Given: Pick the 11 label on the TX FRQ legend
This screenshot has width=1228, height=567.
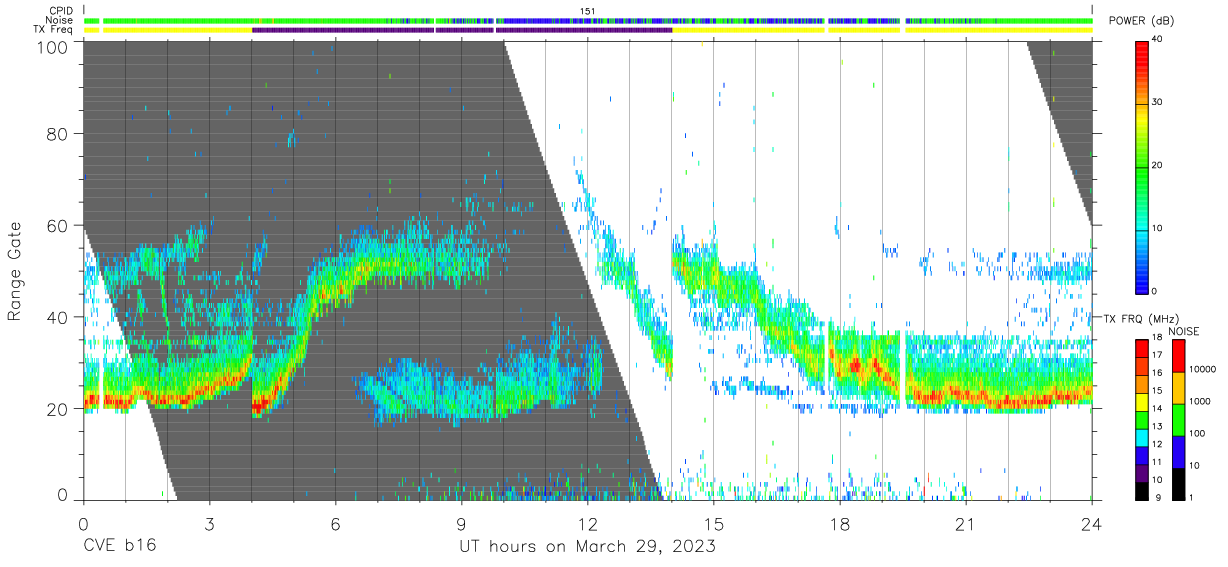Looking at the screenshot, I should click(x=1157, y=462).
